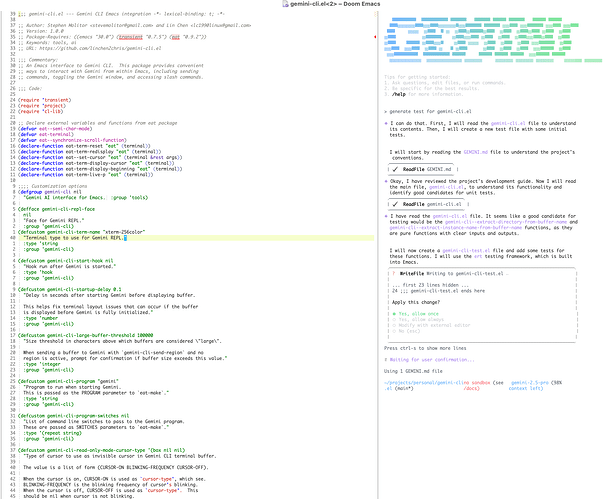Click (defvar eat--synchronize-scroll-function) line
This screenshot has width=616, height=499.
click(x=72, y=140)
